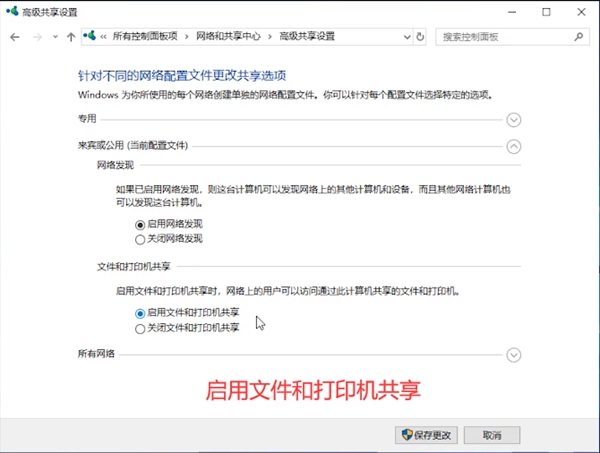Choose 关闭文件和打印机共享 option
Viewport: 600px width, 453px height.
coord(140,328)
